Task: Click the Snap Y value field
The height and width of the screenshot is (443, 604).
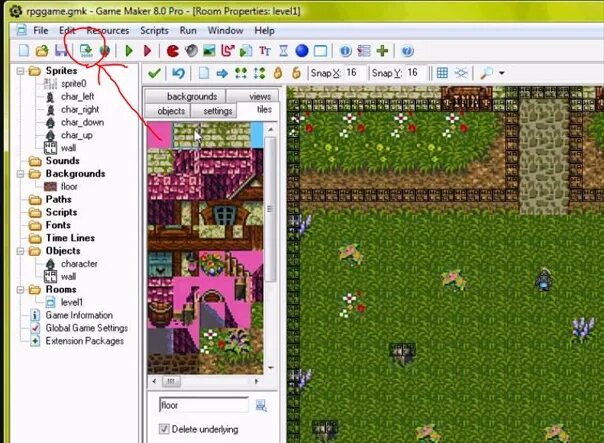Action: [x=415, y=73]
